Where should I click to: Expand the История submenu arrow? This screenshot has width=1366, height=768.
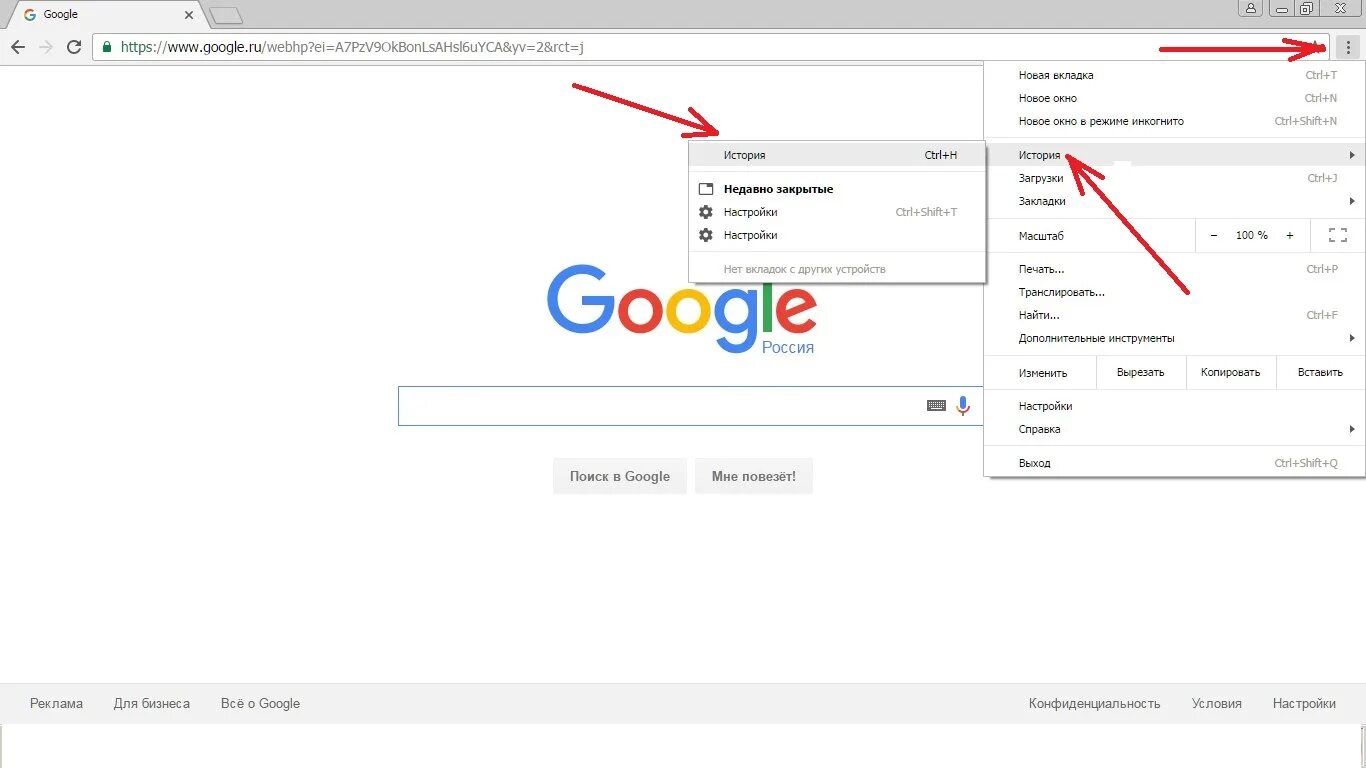pos(1352,155)
